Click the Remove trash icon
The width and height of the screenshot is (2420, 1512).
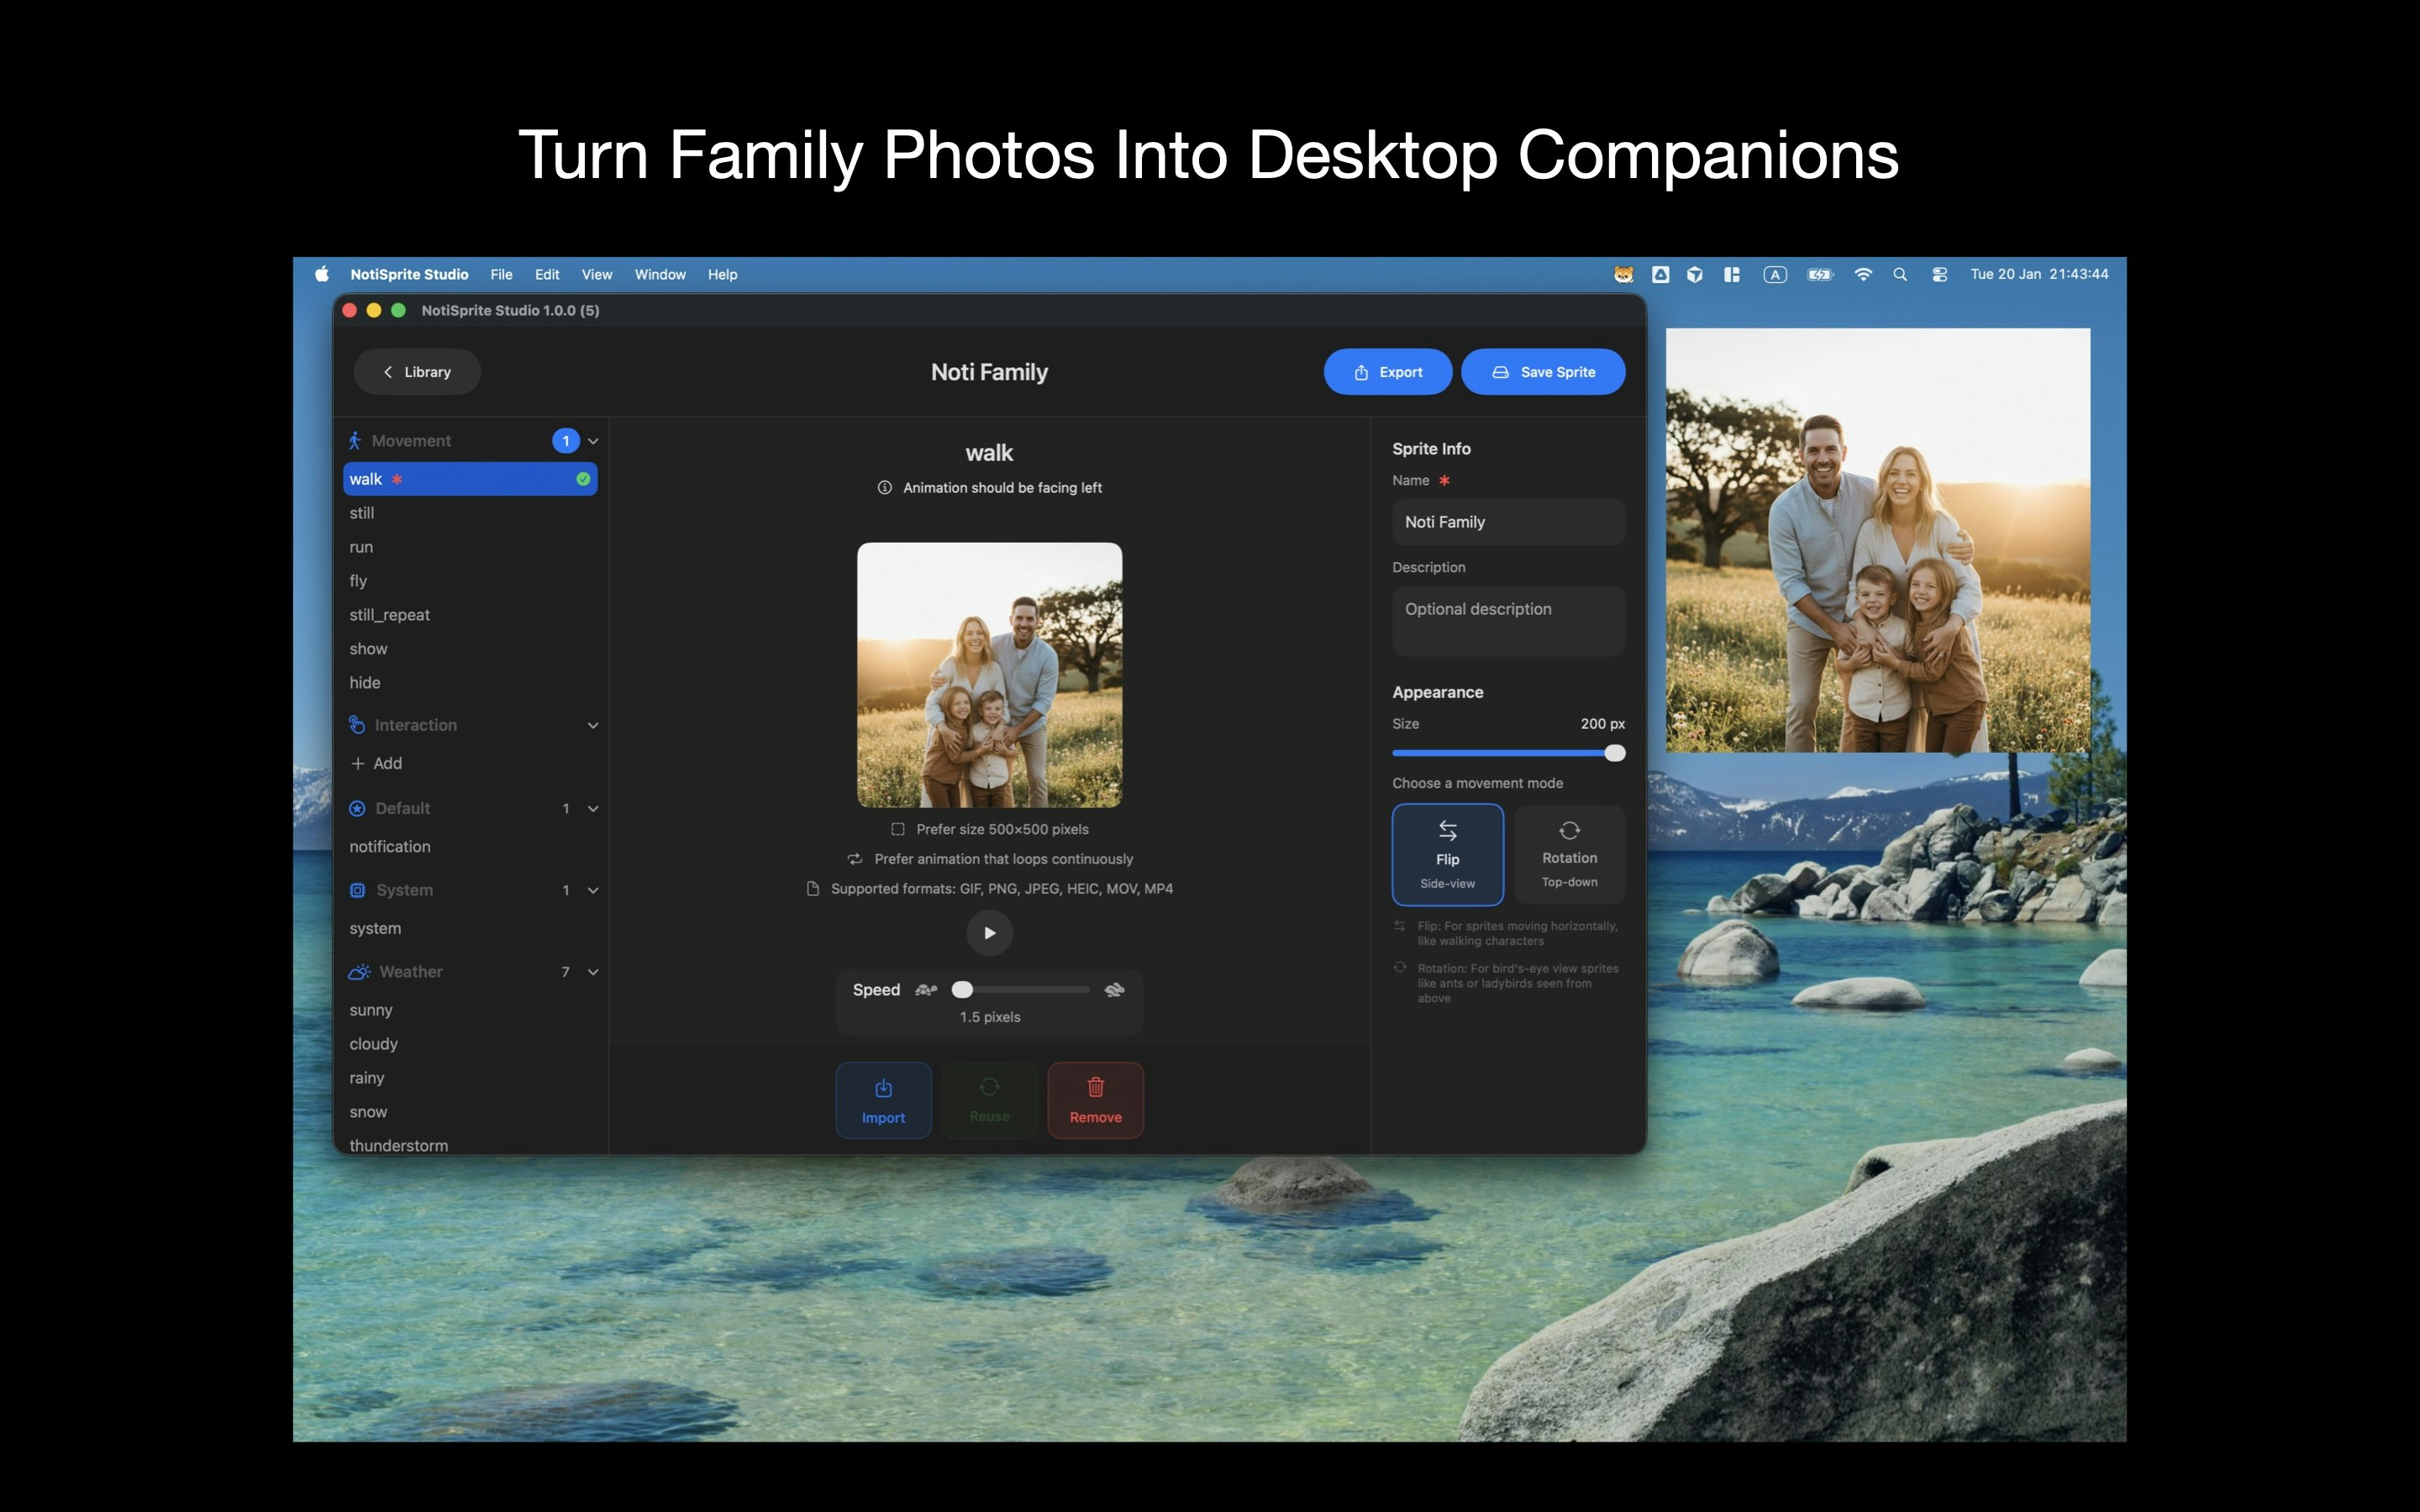click(1095, 1087)
